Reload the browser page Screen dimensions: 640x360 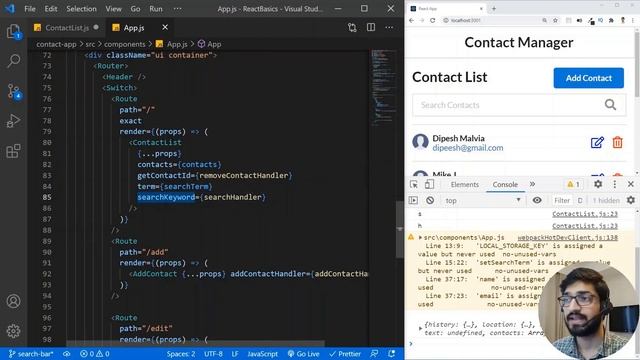pyautogui.click(x=432, y=20)
